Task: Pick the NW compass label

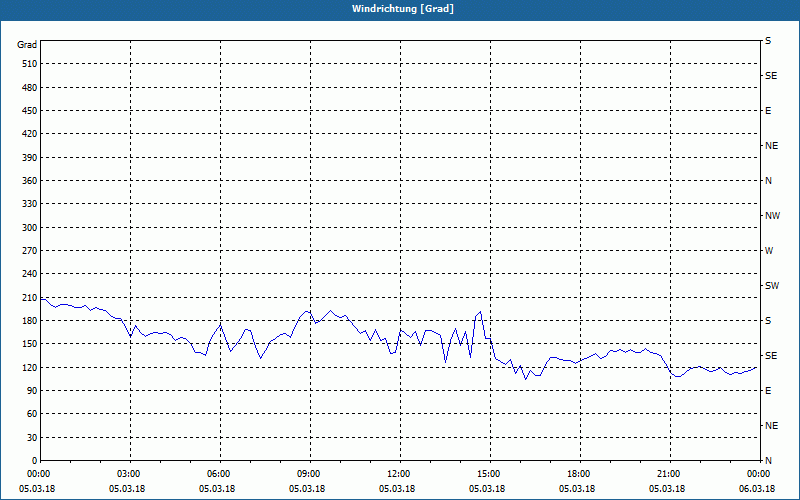Action: 772,216
